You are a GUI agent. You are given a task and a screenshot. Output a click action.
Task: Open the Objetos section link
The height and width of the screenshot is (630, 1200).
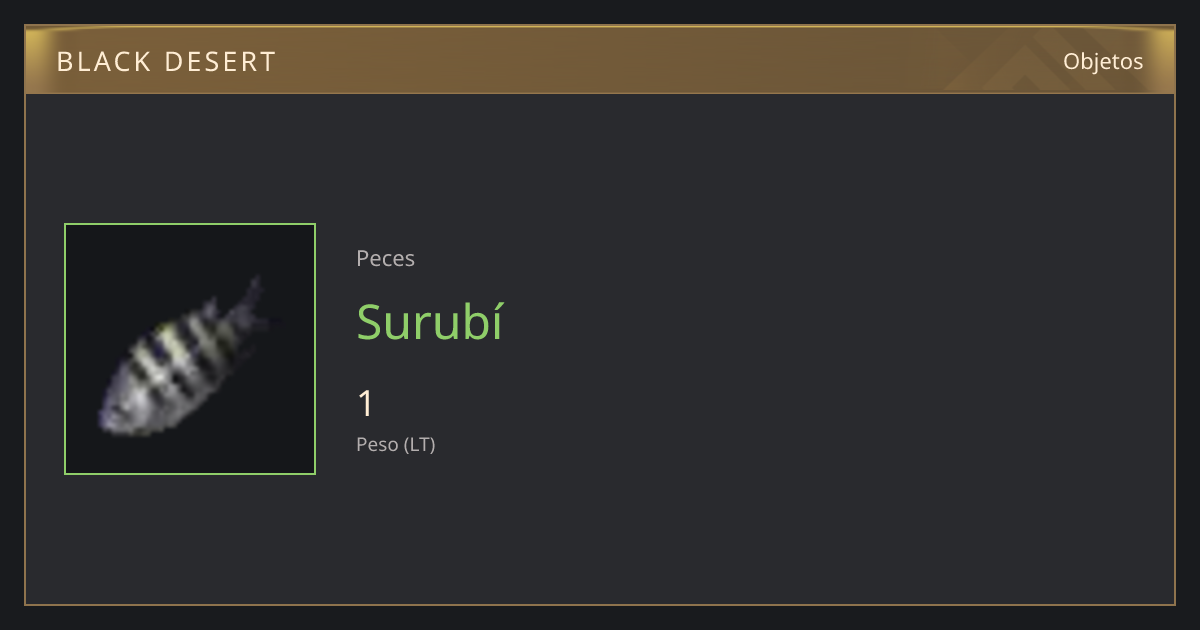[x=1103, y=61]
